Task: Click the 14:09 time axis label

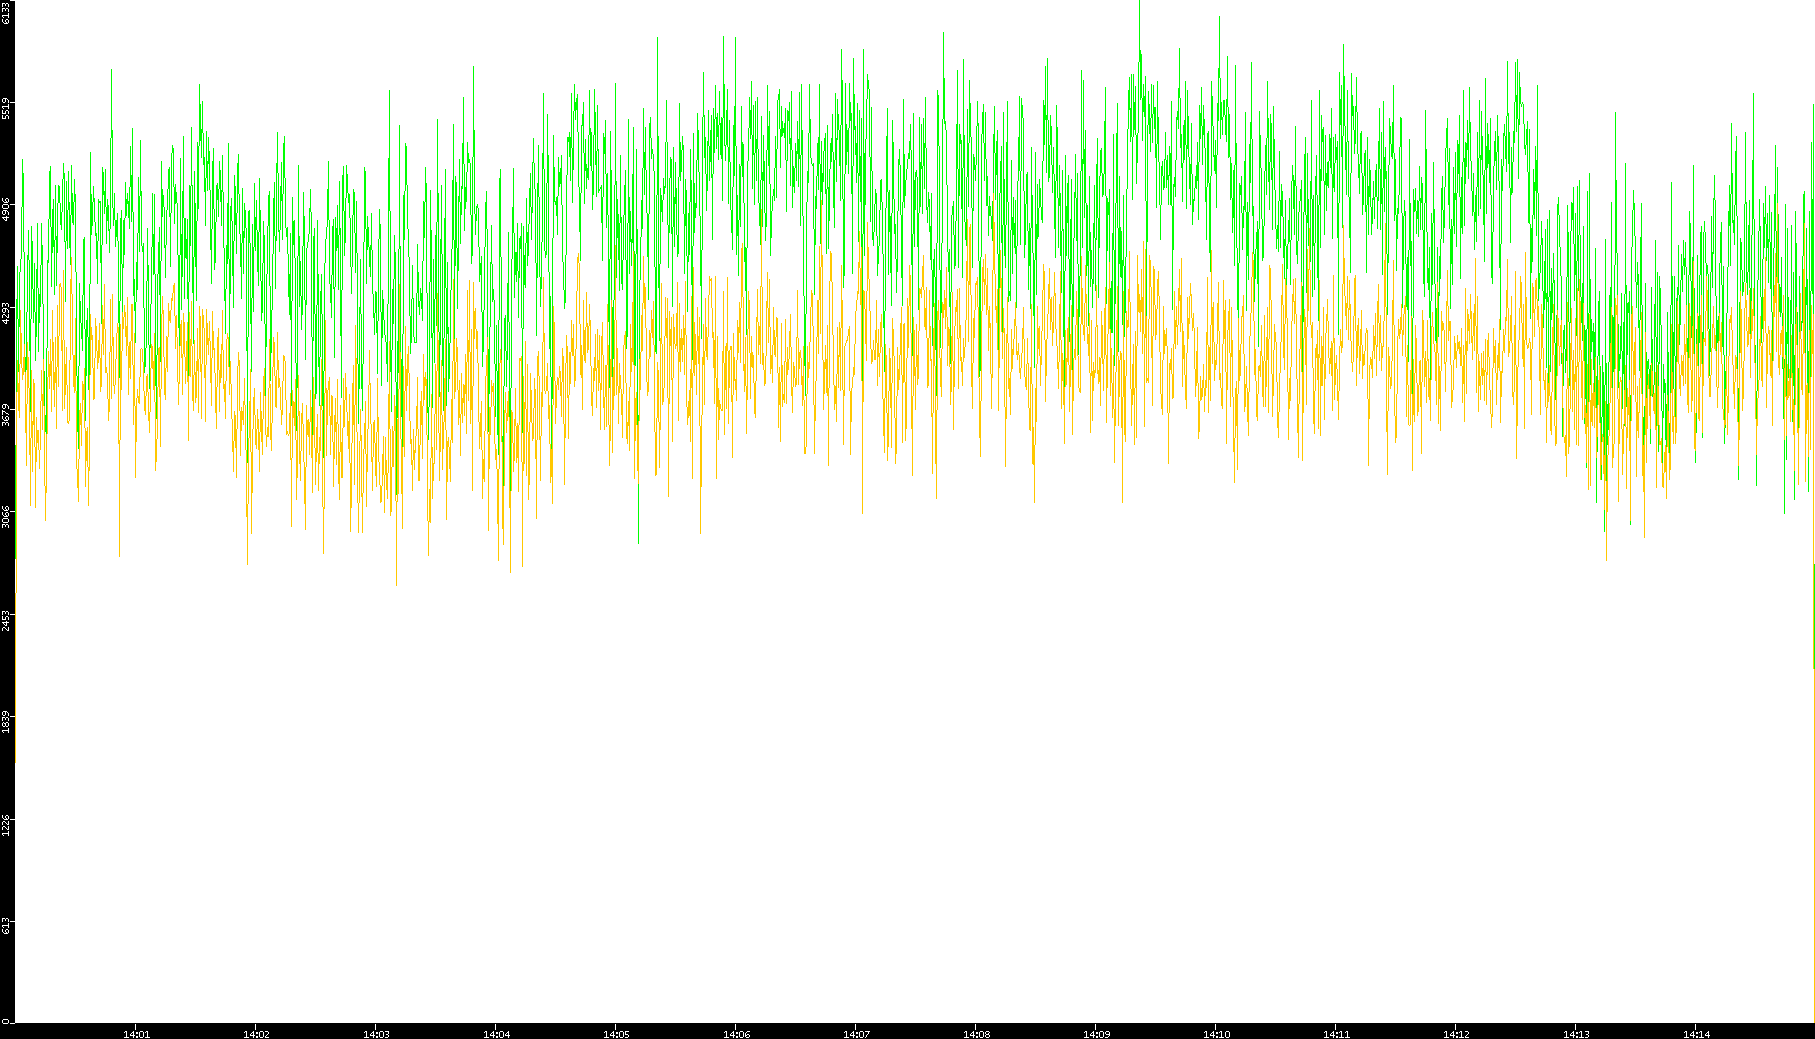Action: click(1096, 1033)
